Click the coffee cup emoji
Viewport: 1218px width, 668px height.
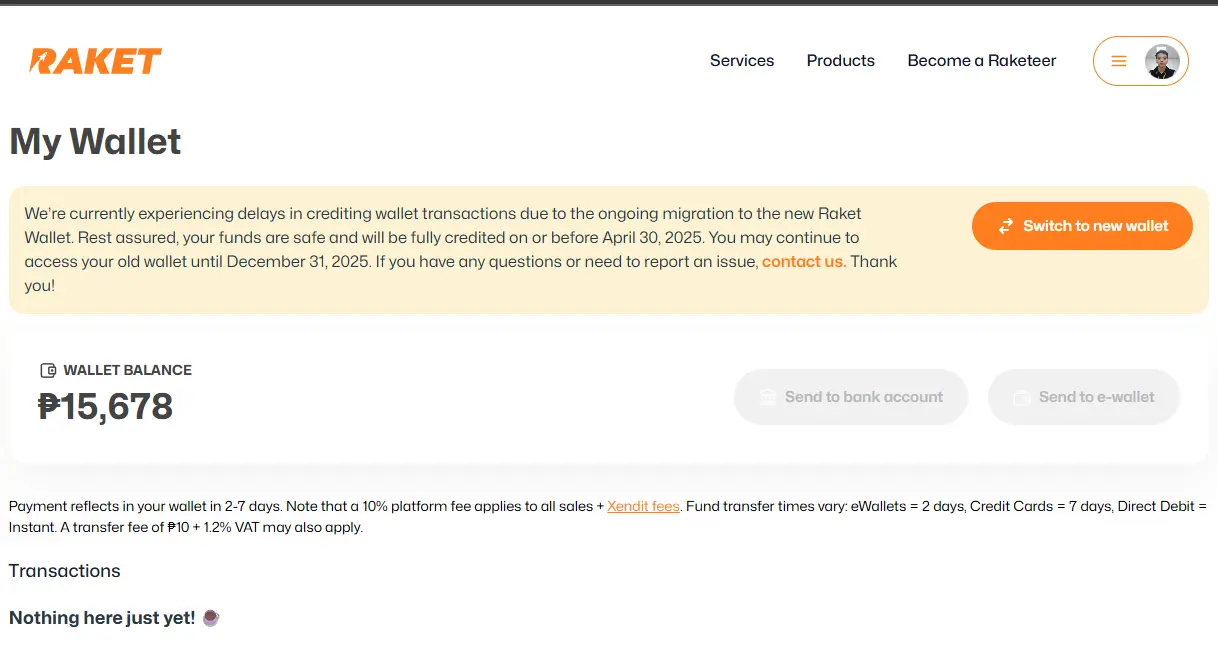210,618
